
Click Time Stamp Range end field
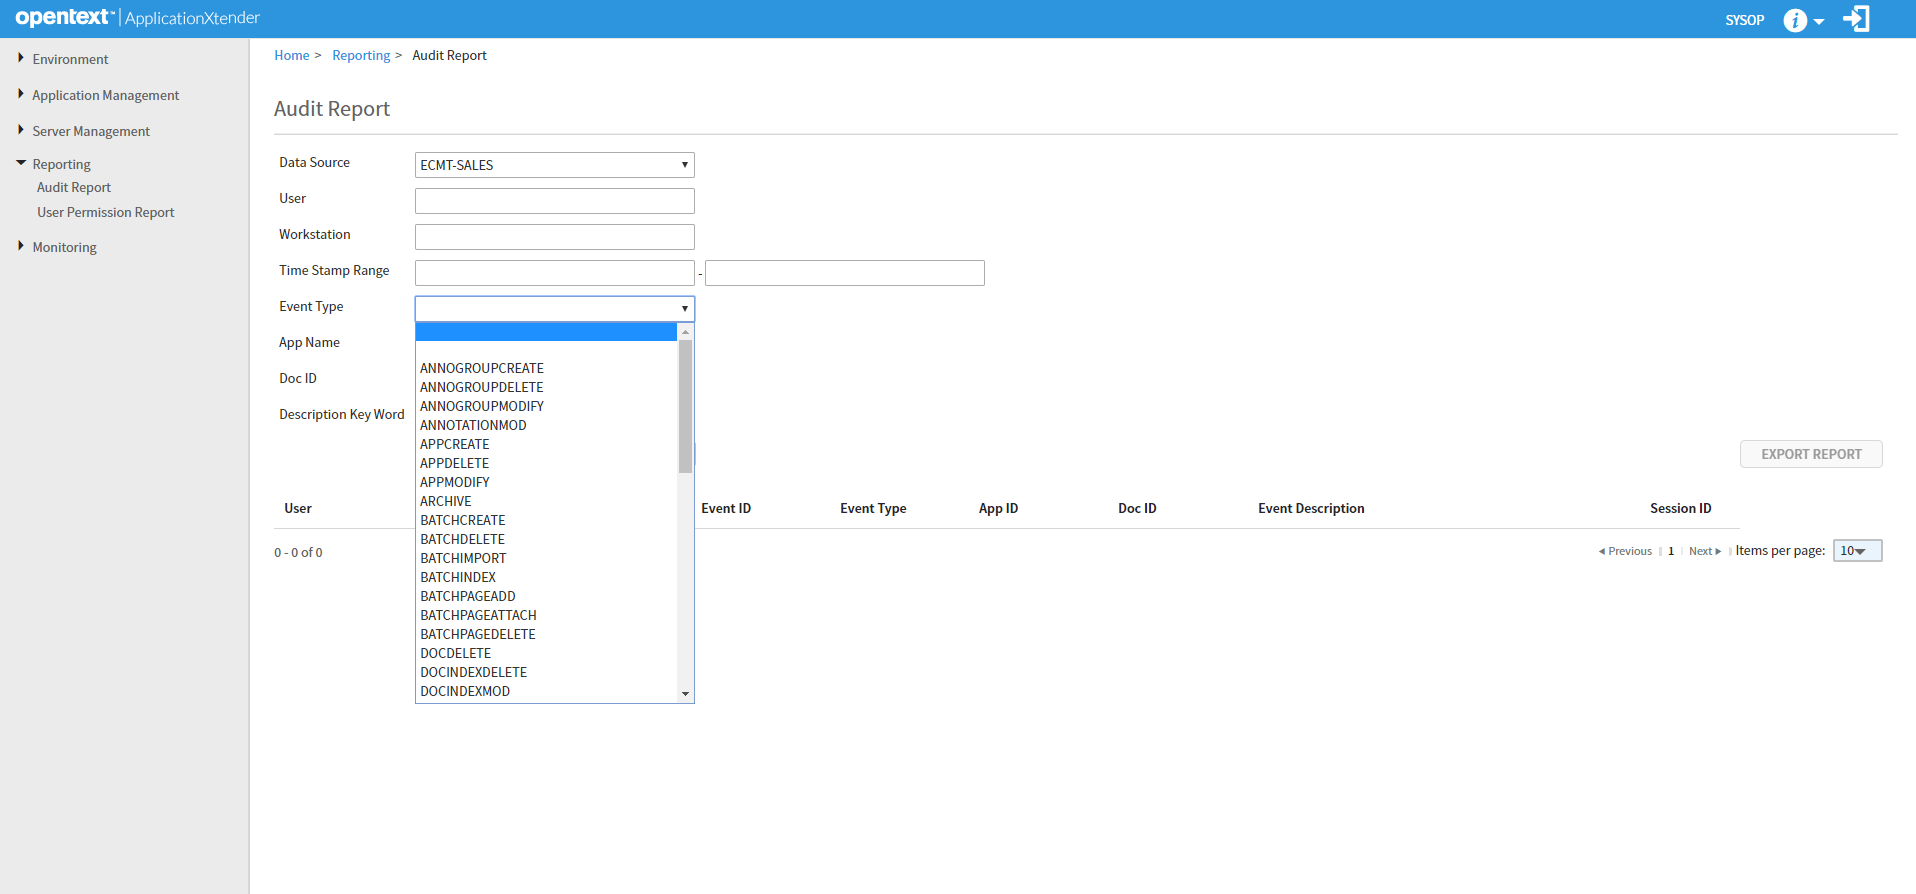click(x=845, y=273)
